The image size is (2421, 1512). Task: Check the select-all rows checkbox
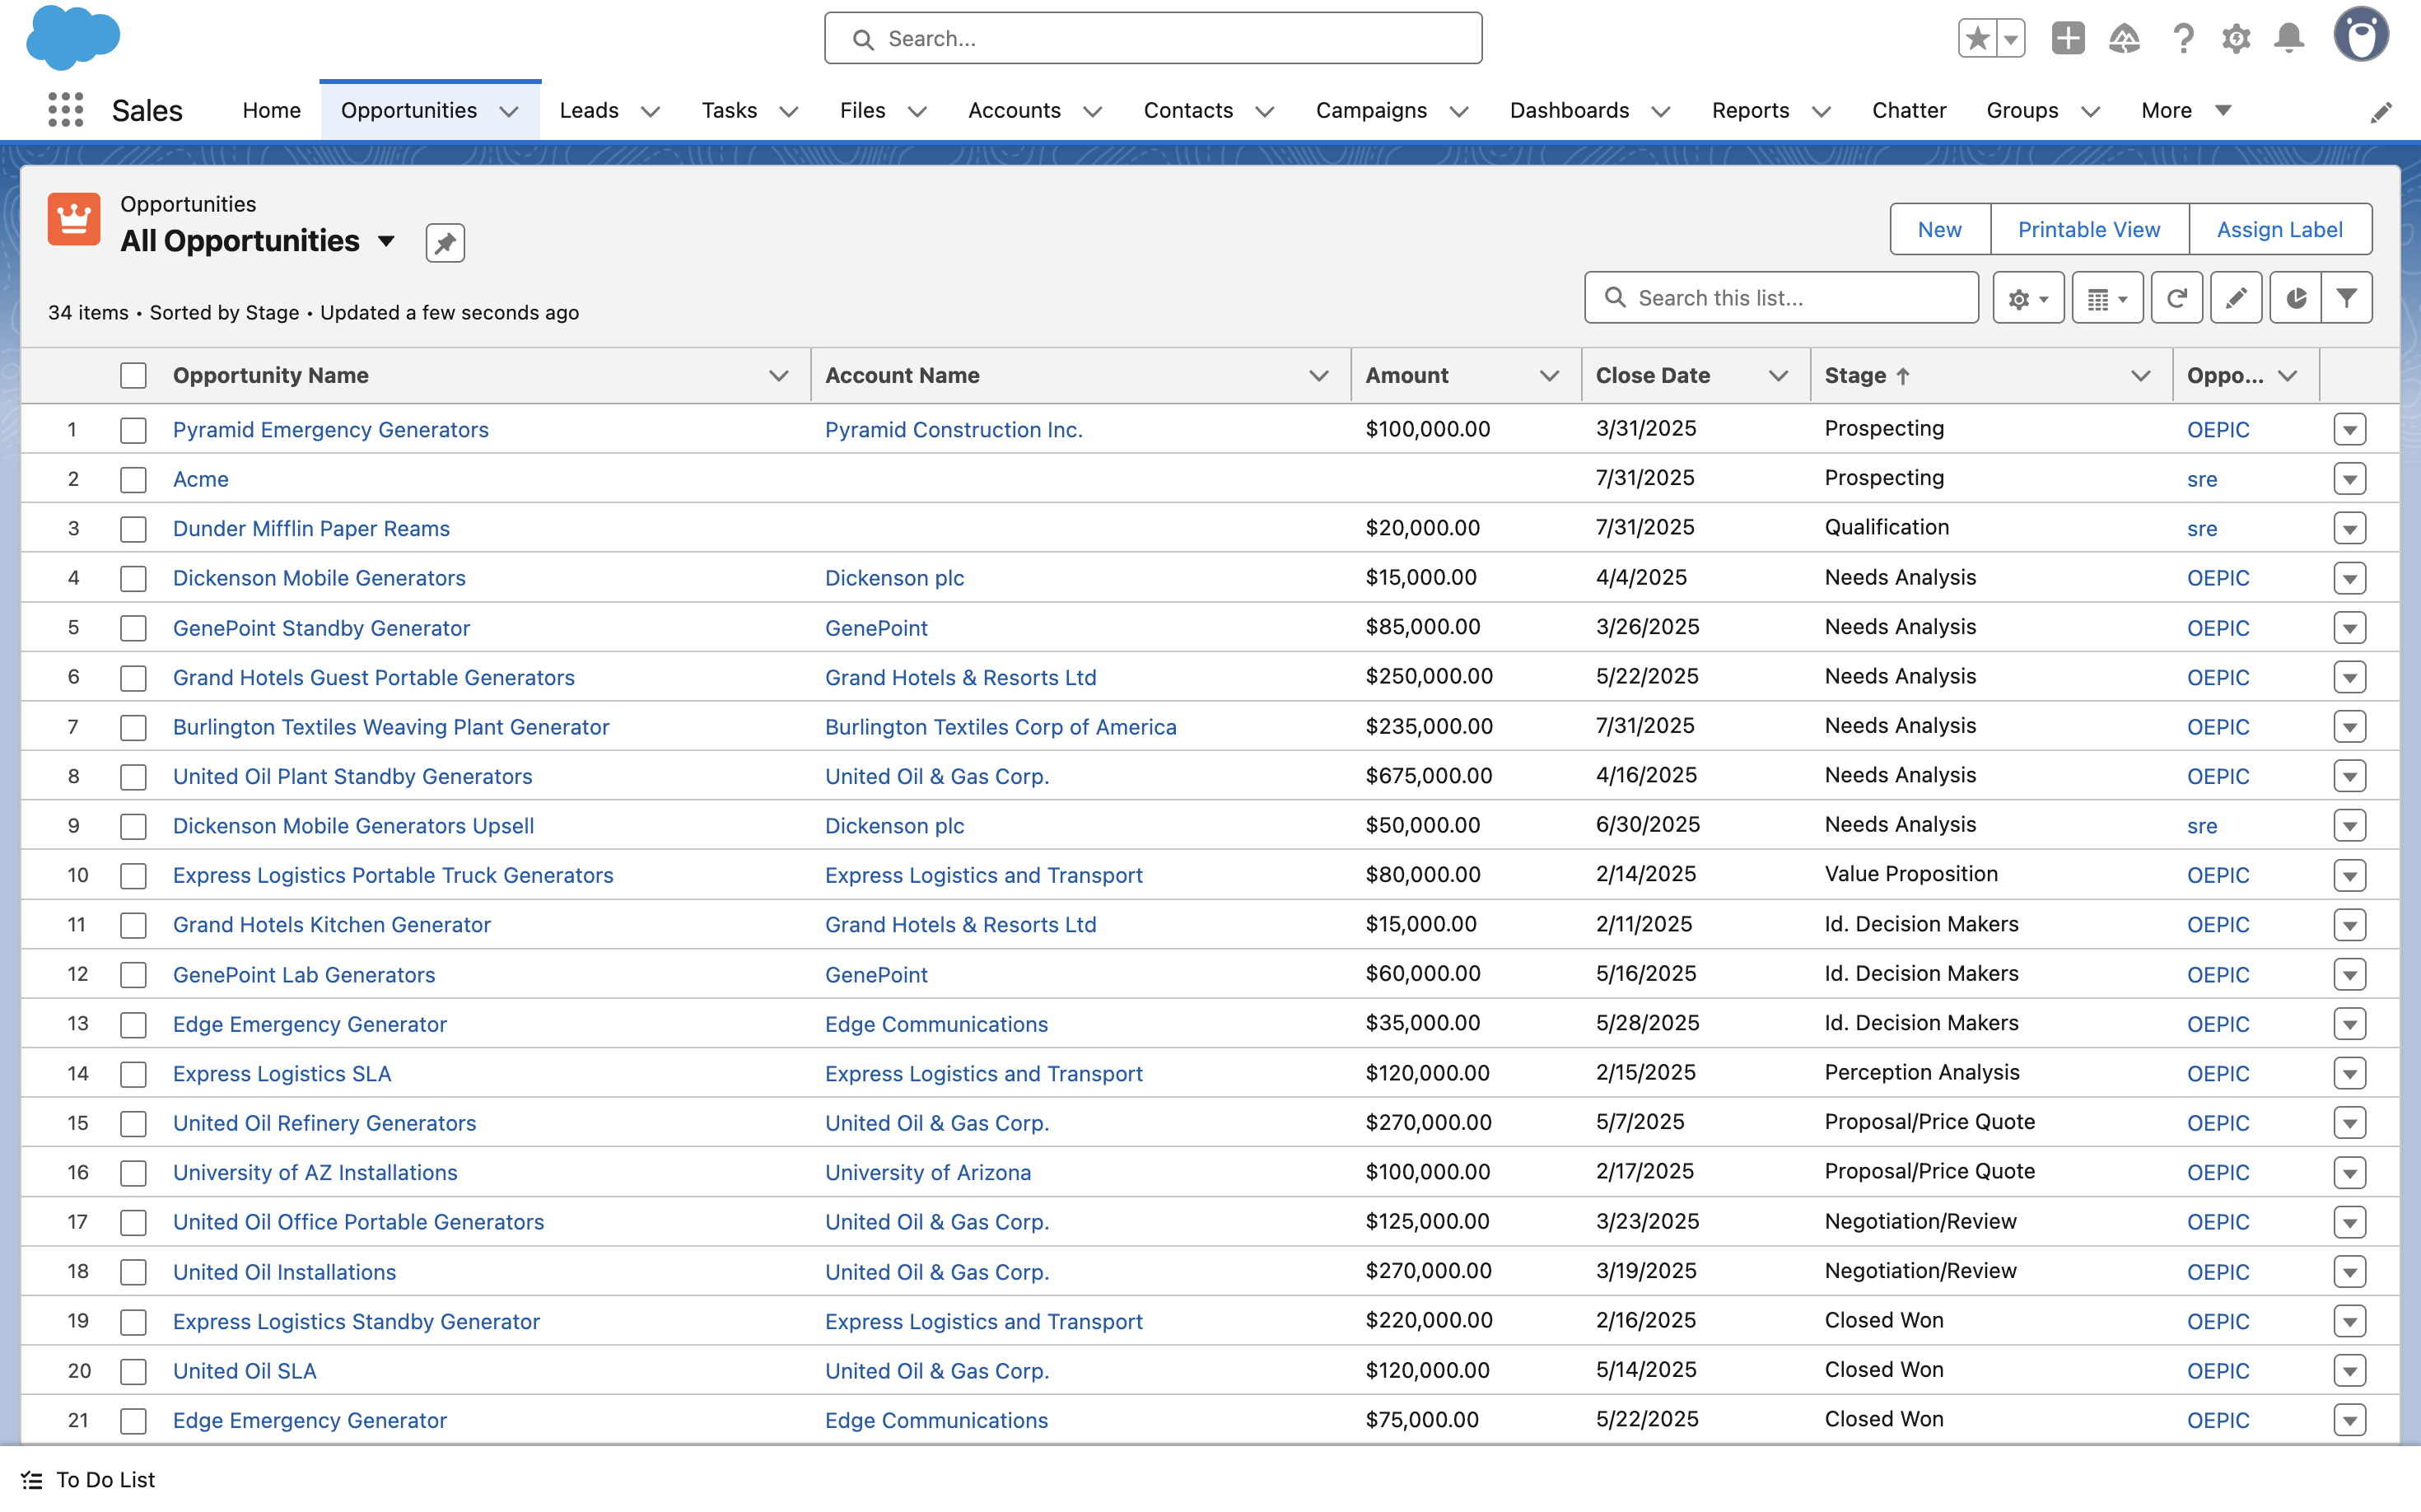pos(133,376)
